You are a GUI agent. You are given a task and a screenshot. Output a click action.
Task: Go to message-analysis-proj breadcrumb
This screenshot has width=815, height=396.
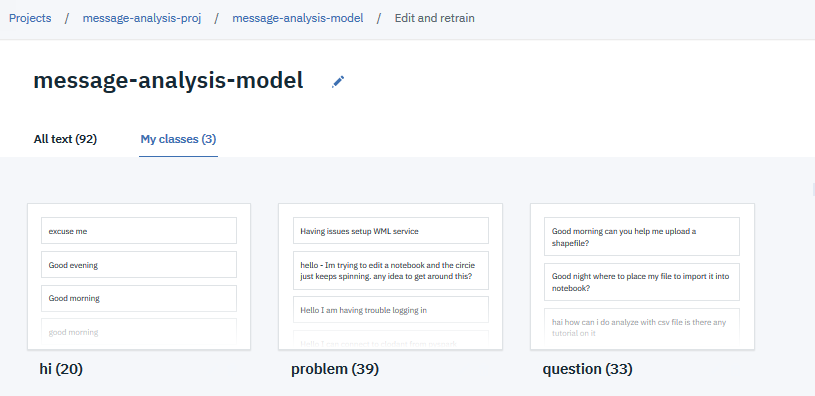pyautogui.click(x=142, y=18)
